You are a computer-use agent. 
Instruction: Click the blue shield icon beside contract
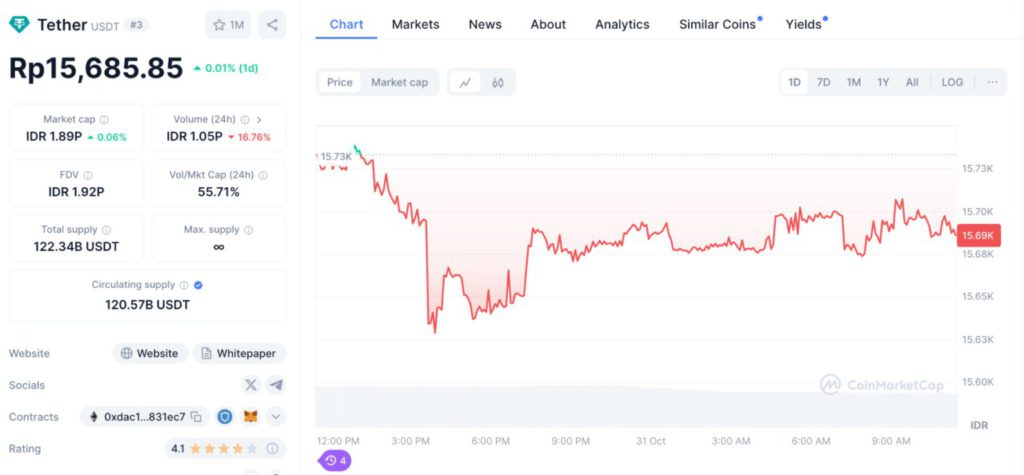pos(225,417)
